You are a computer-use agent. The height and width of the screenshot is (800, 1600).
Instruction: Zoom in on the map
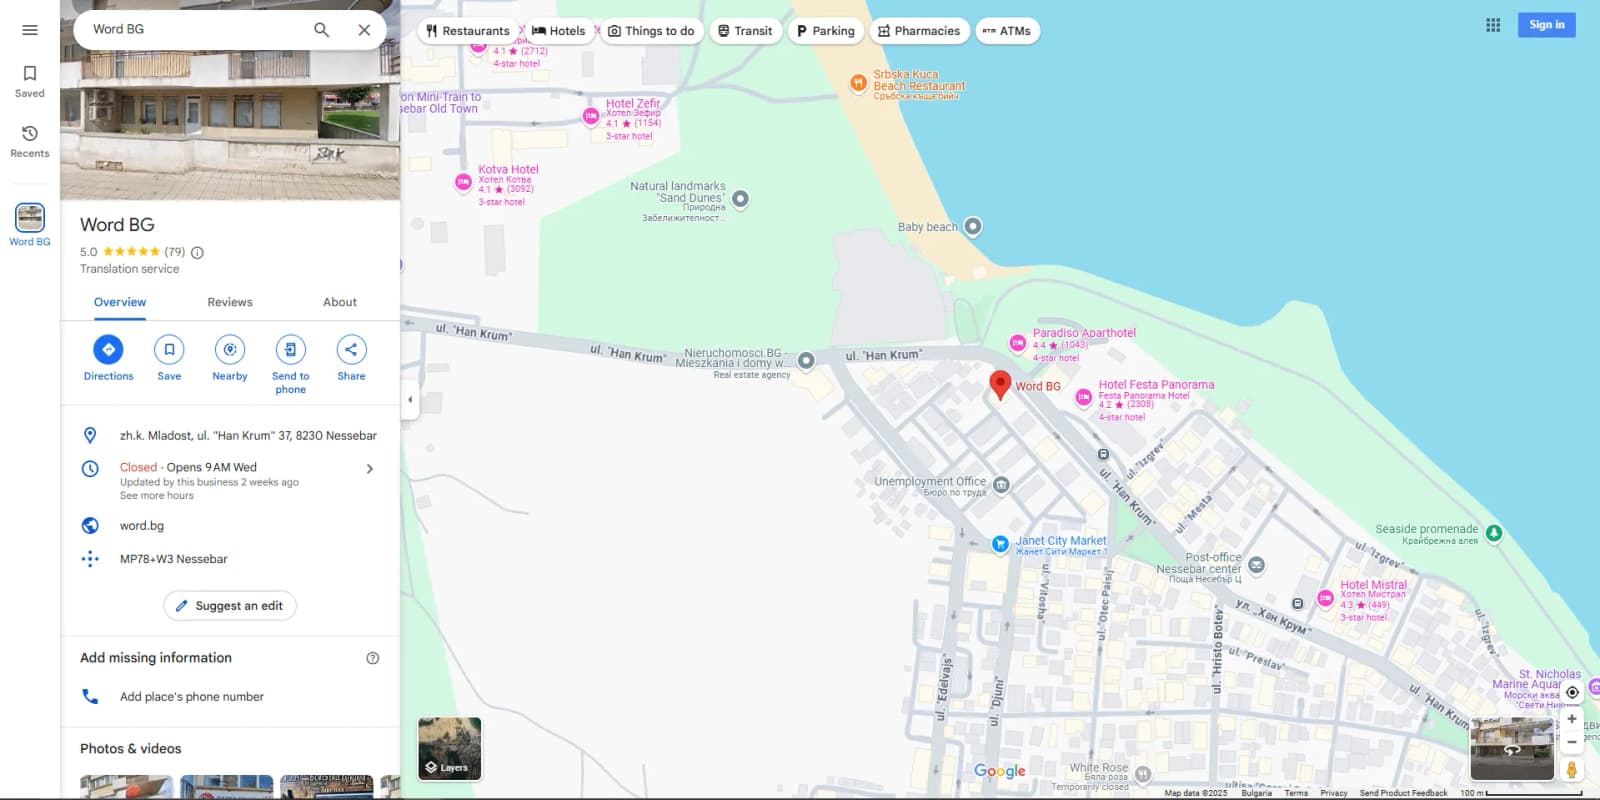coord(1572,719)
